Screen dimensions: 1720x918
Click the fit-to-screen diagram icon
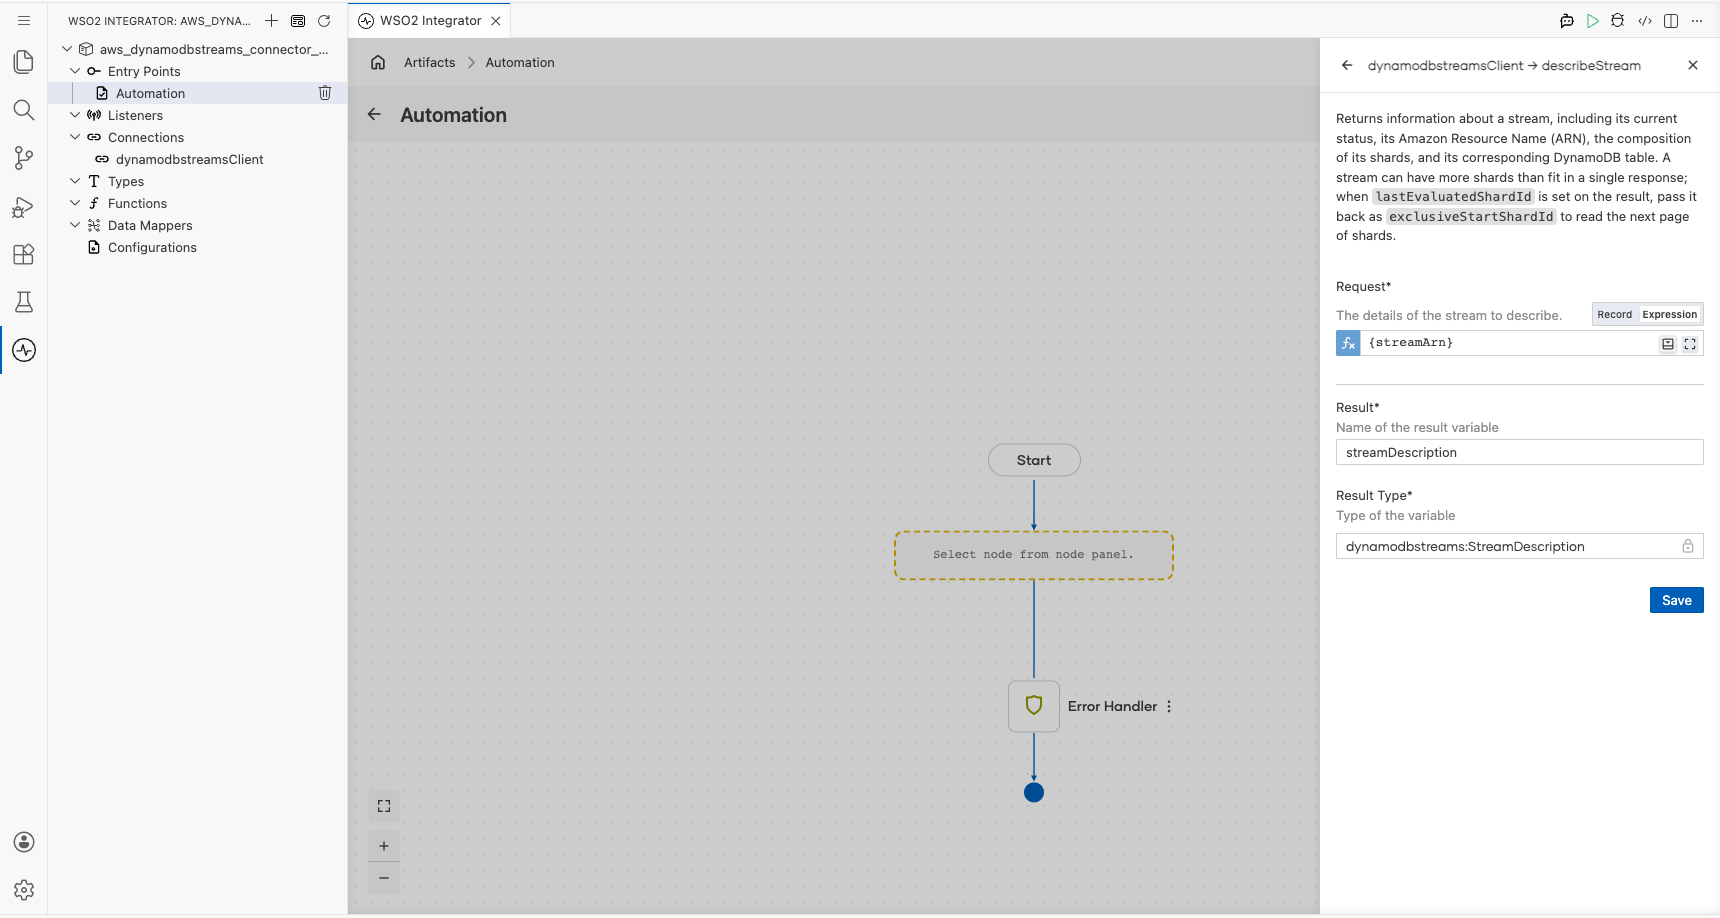(384, 806)
